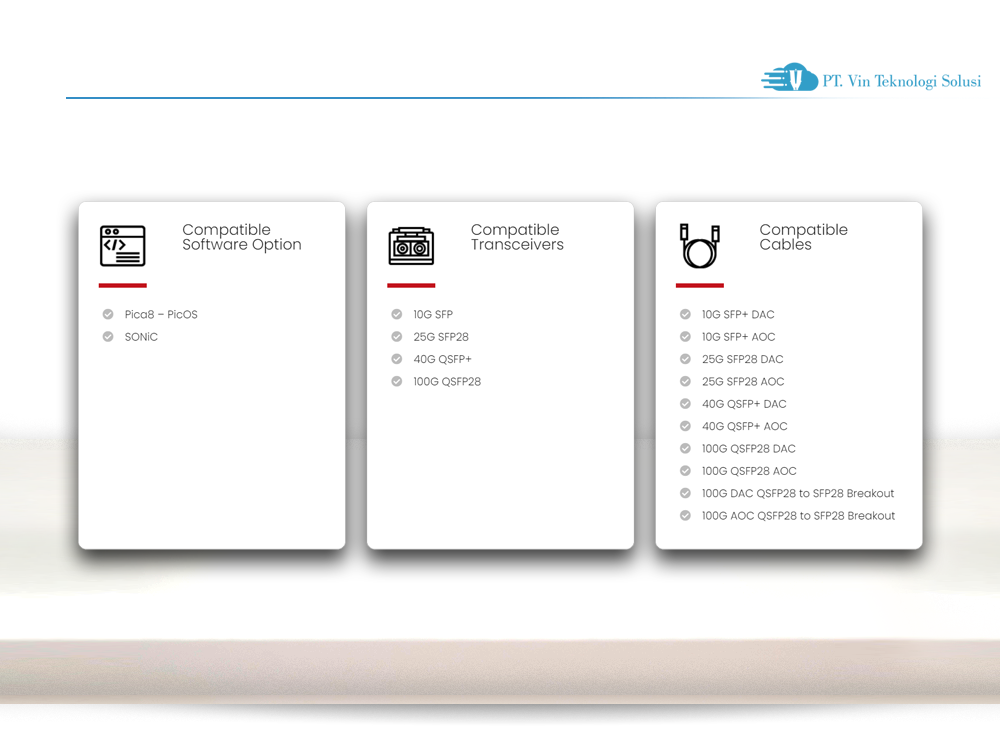Click the check icon beside 25G SFP28 DAC
Viewport: 1000px width, 750px height.
coord(685,359)
